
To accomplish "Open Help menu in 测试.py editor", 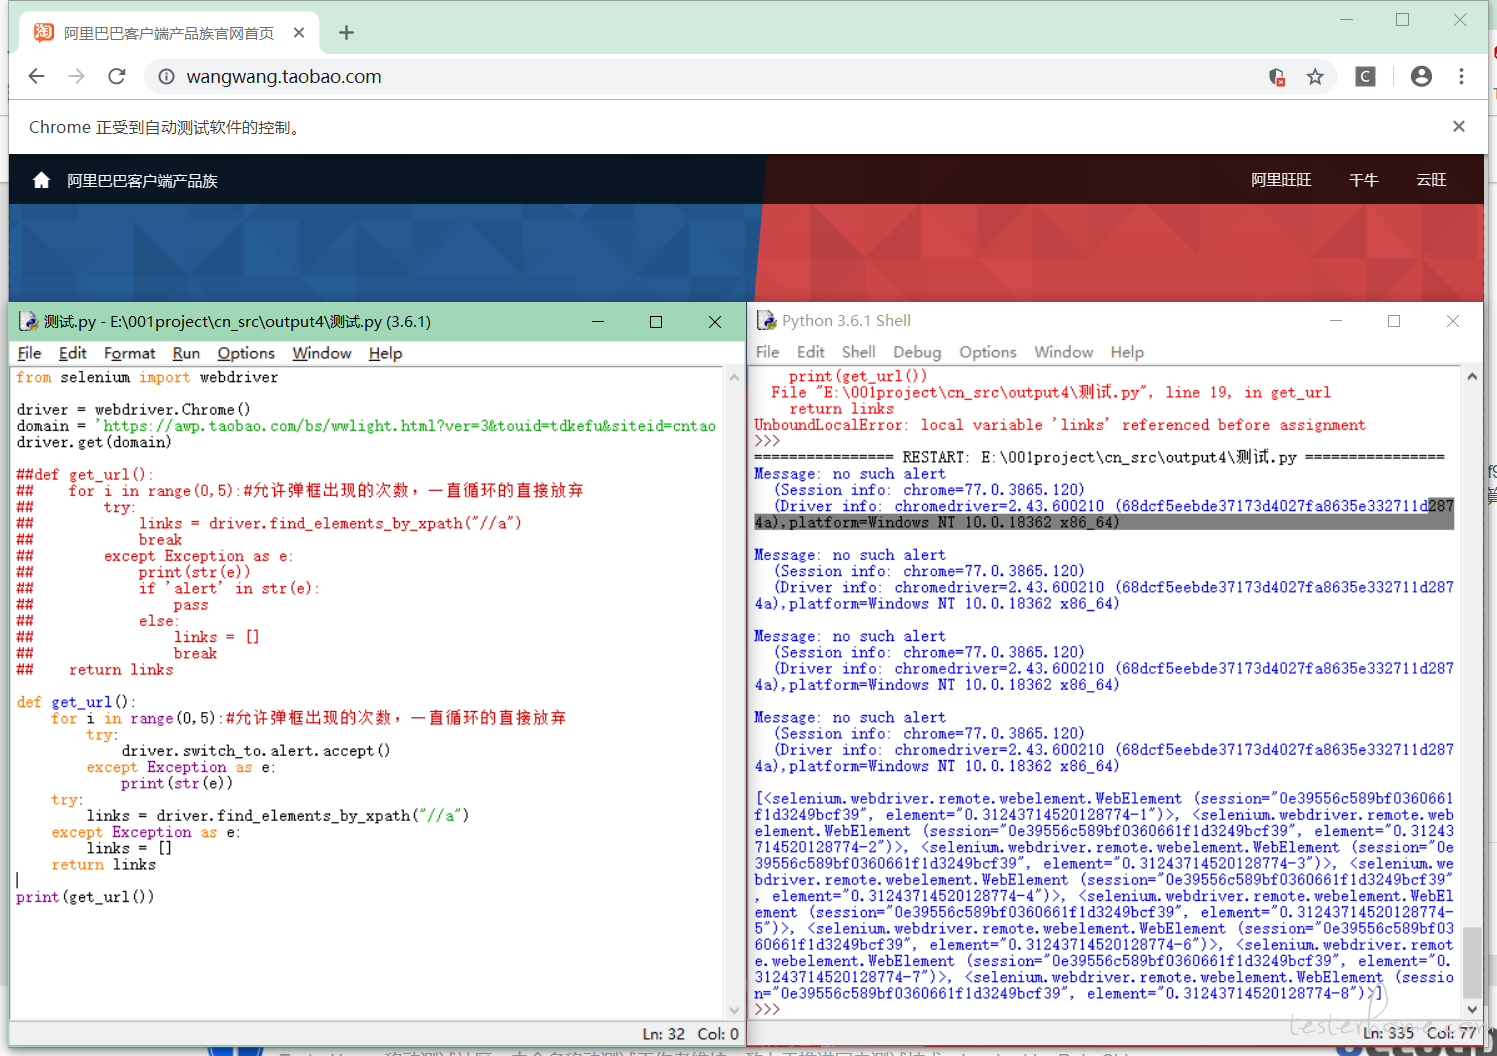I will pos(385,353).
